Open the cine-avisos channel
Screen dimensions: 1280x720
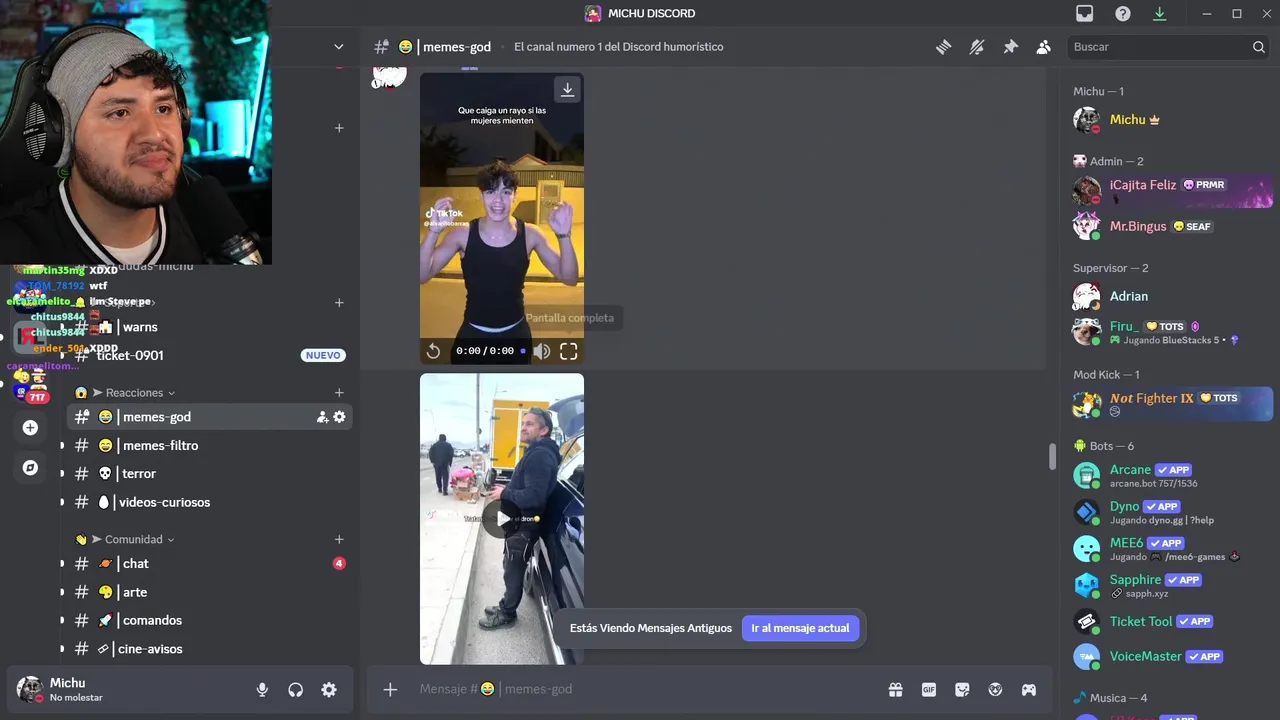point(209,648)
